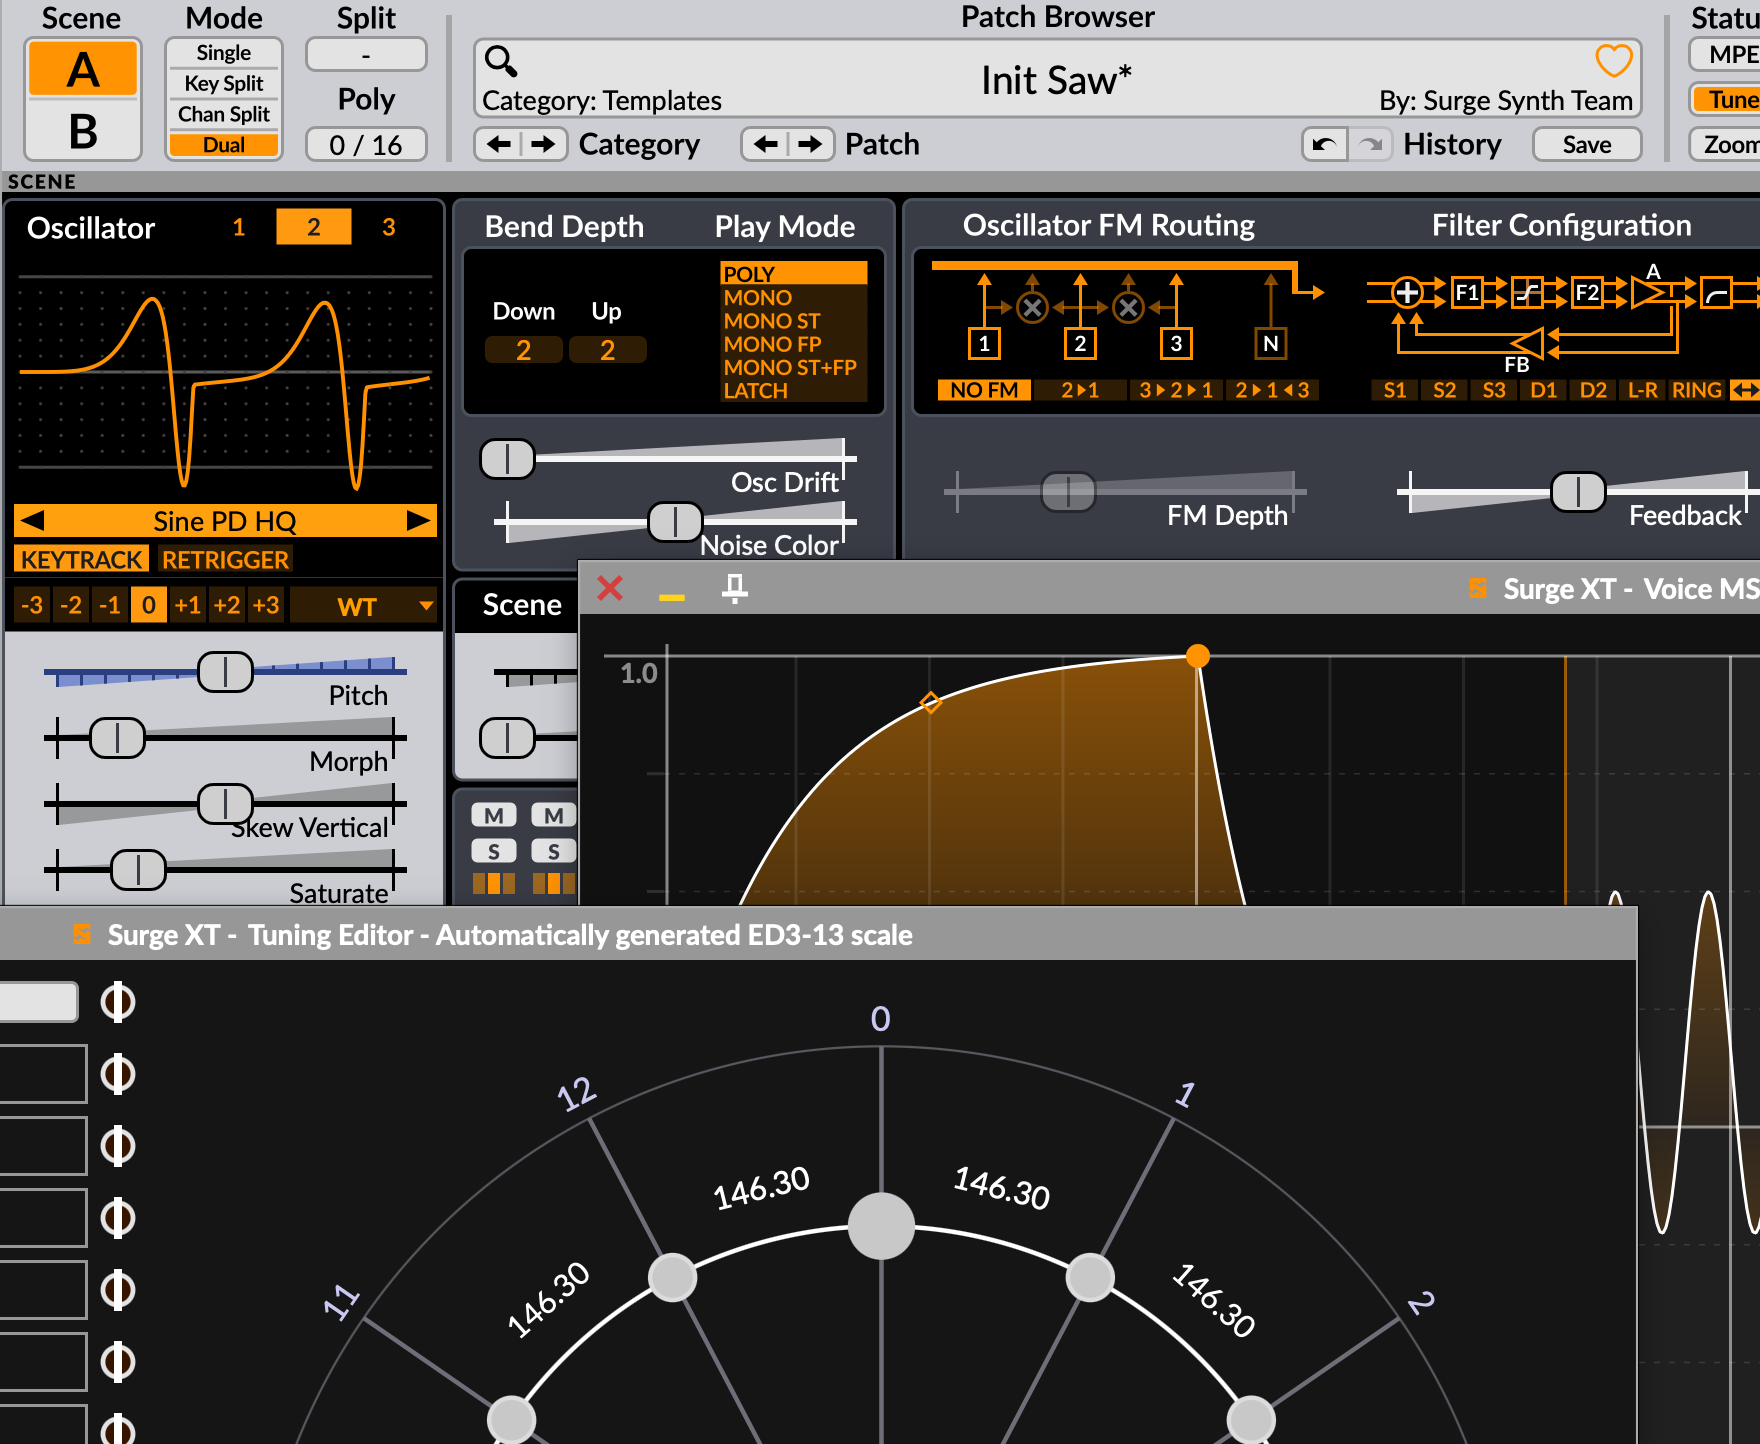Open WT oscillator dropdown menu

(x=364, y=606)
